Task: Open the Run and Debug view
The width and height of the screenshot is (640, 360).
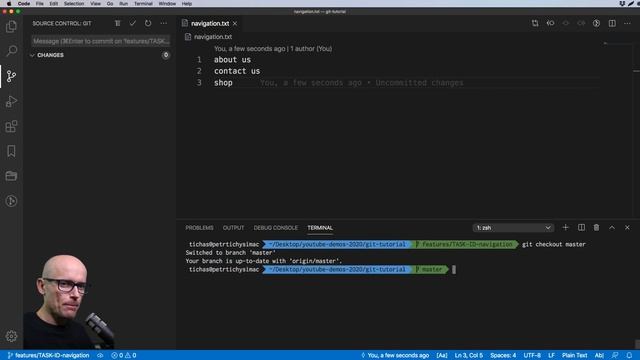Action: point(11,101)
